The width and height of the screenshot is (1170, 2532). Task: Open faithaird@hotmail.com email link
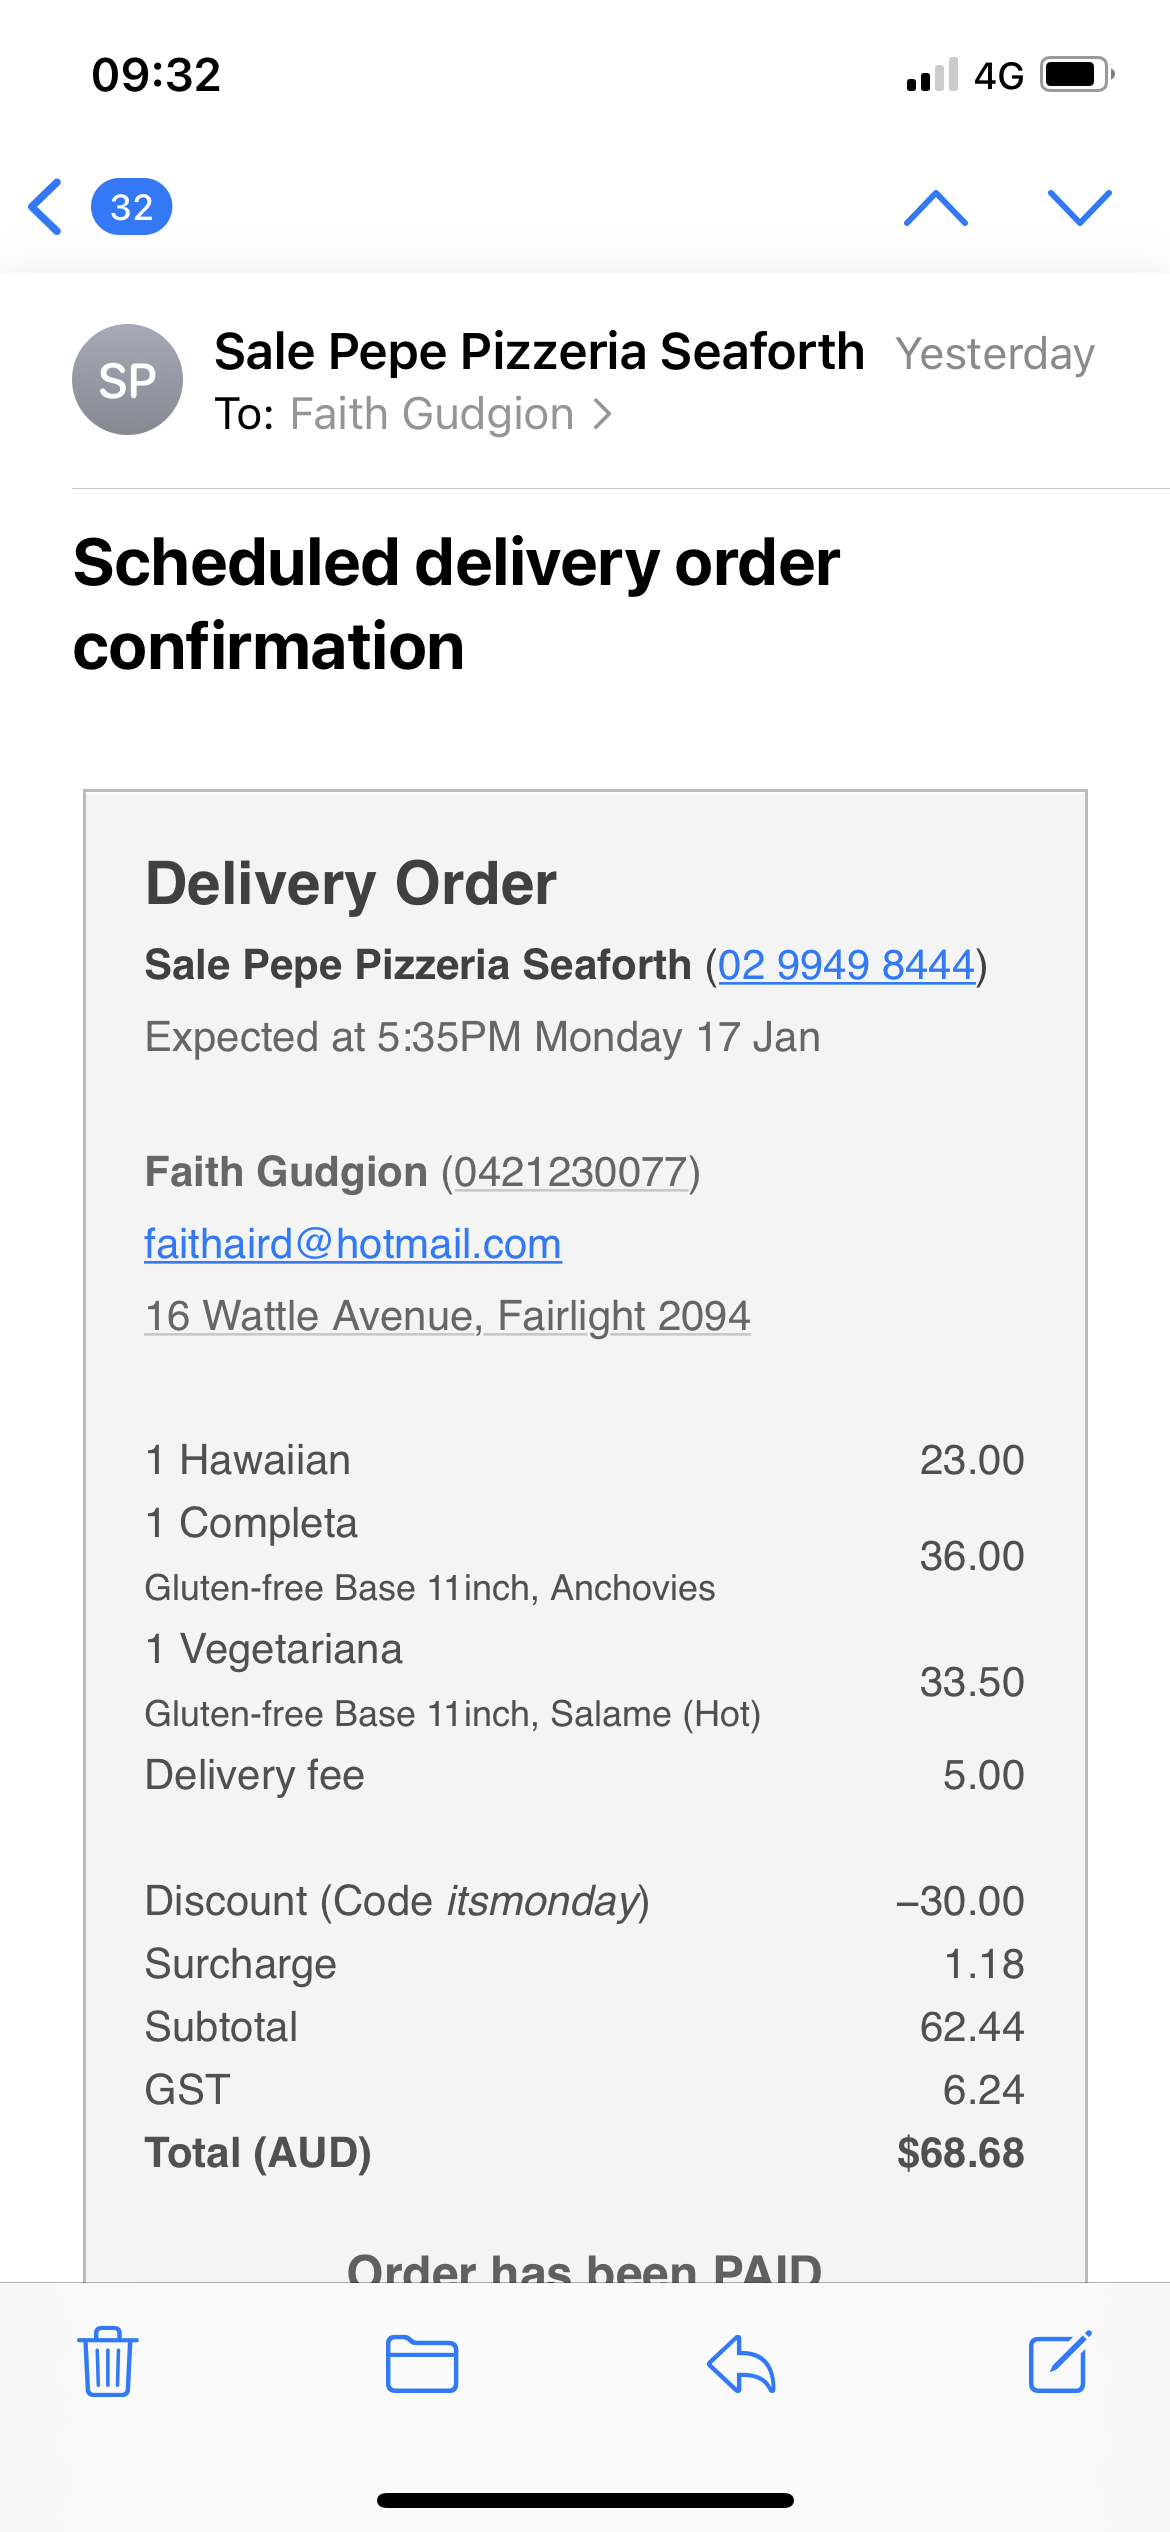point(353,1244)
